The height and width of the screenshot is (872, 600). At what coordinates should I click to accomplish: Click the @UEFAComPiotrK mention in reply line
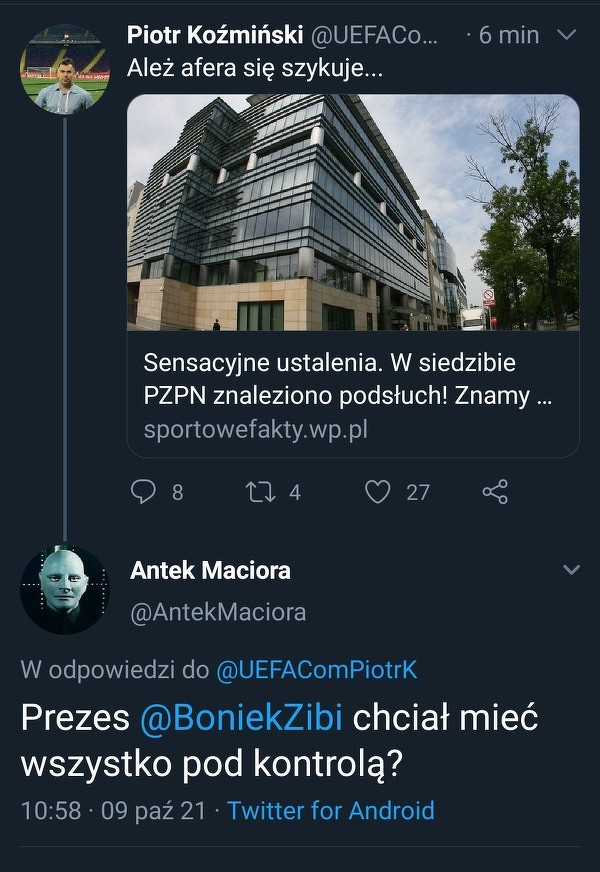tap(314, 670)
